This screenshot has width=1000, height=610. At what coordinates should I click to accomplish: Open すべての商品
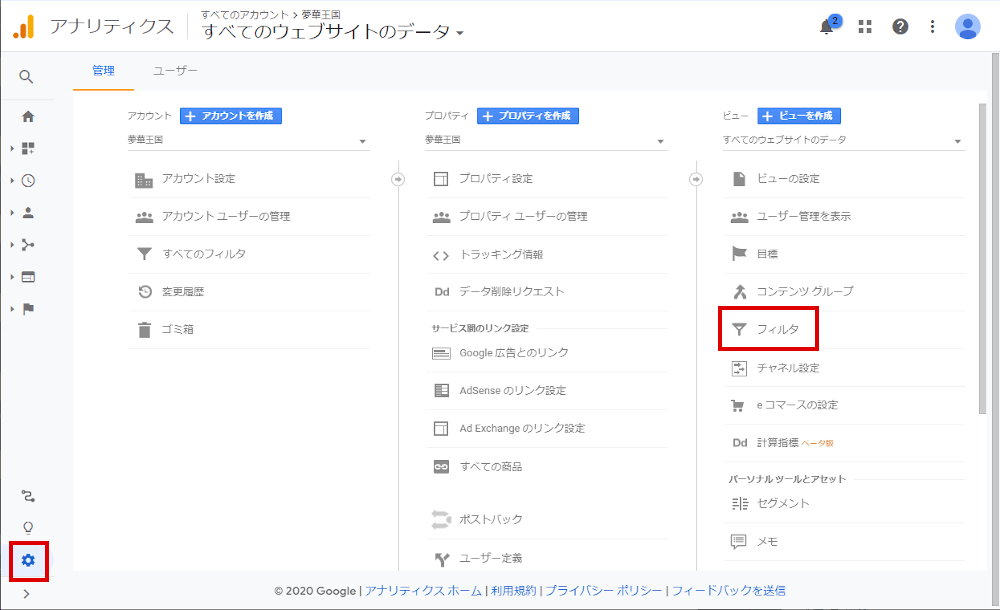tap(547, 467)
